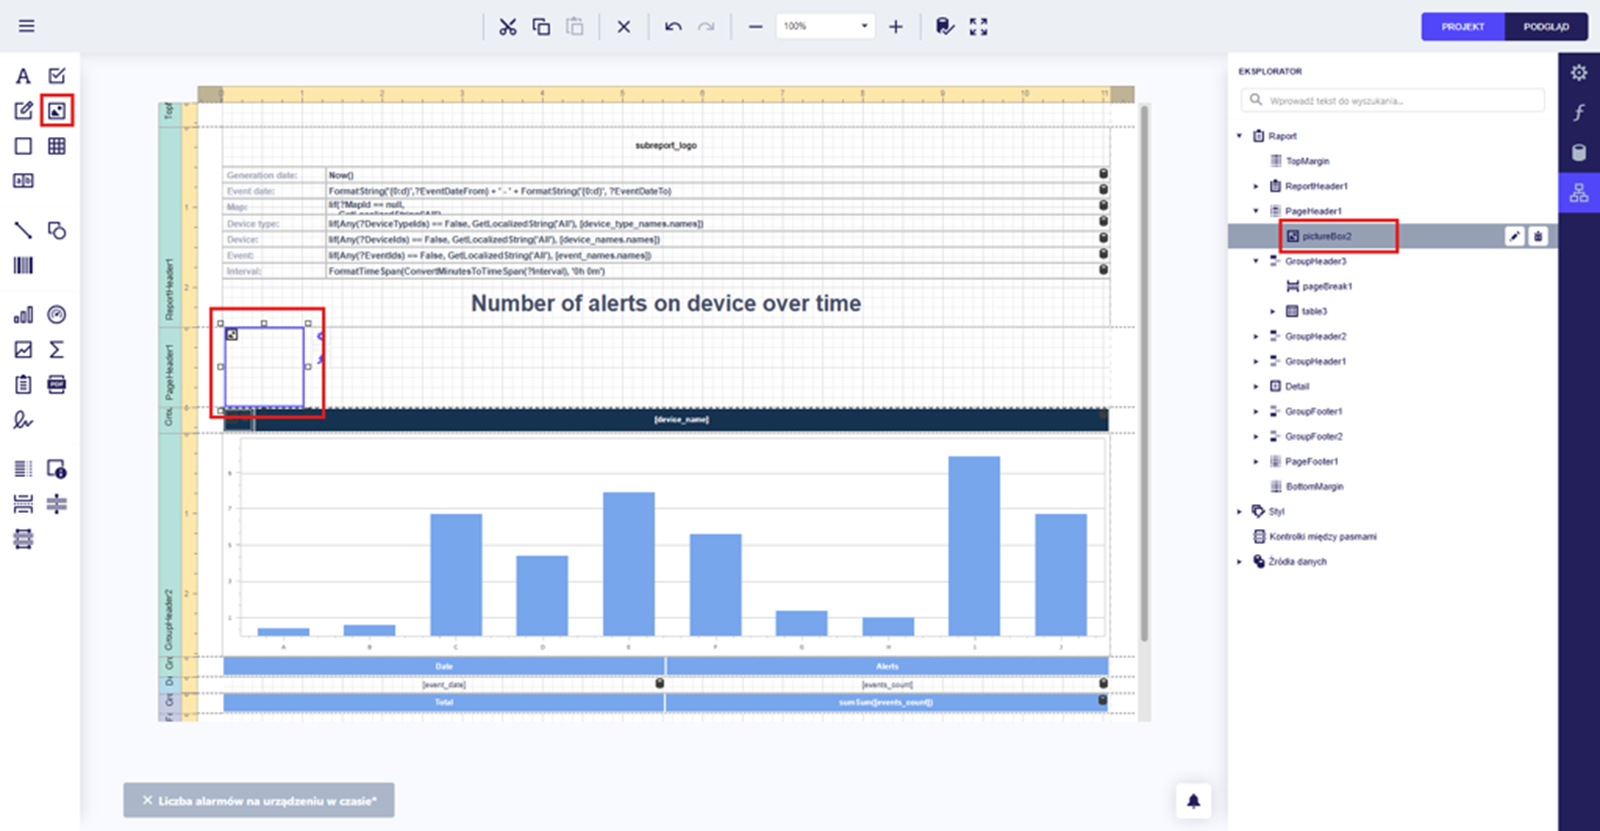Switch to the PODGLĄD tab
Screen dimensions: 1600x831
(x=1546, y=27)
